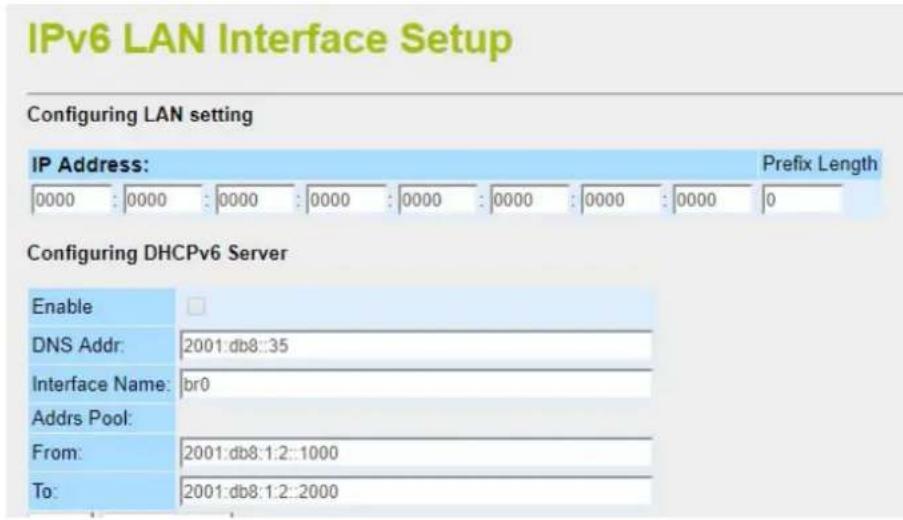Click the seventh IP Address hextet field
This screenshot has width=903, height=520.
tap(621, 200)
